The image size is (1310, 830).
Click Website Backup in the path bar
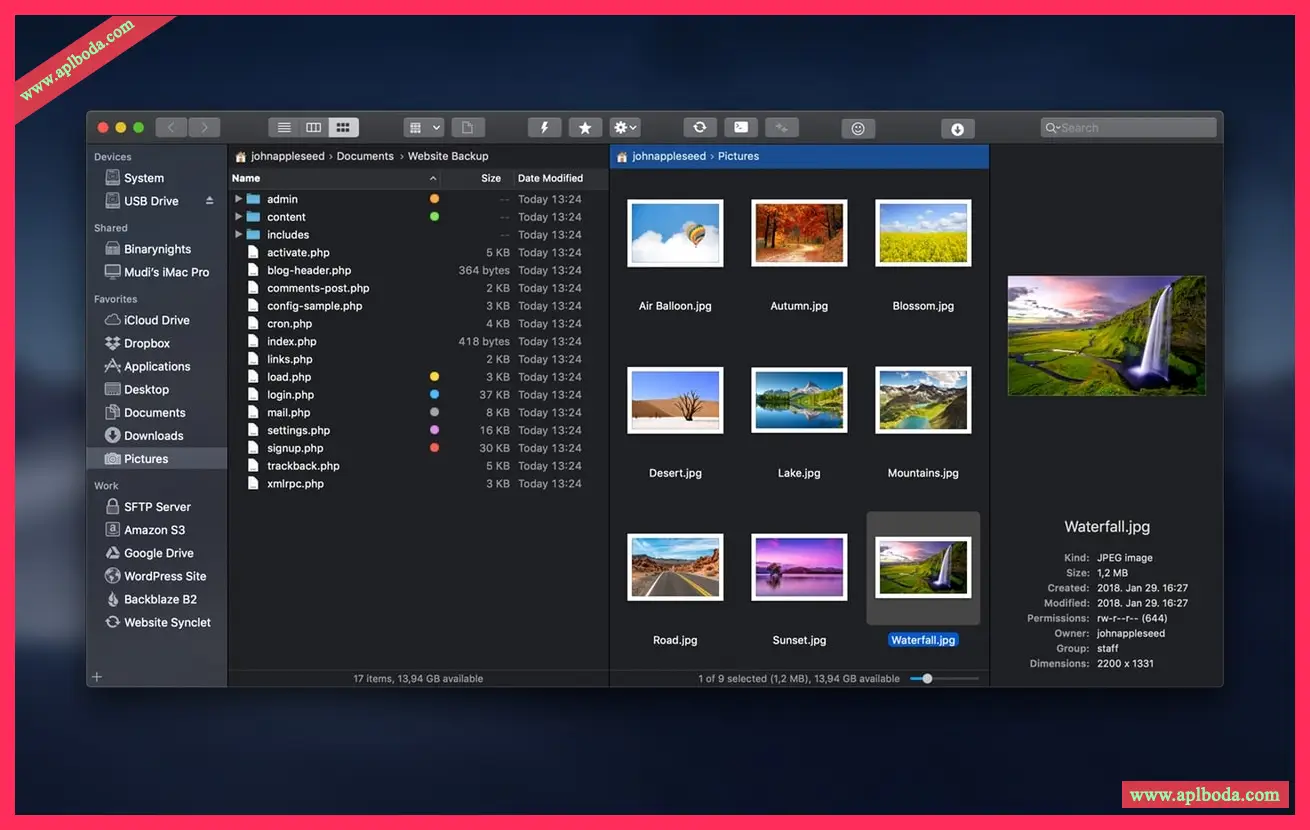pos(448,156)
